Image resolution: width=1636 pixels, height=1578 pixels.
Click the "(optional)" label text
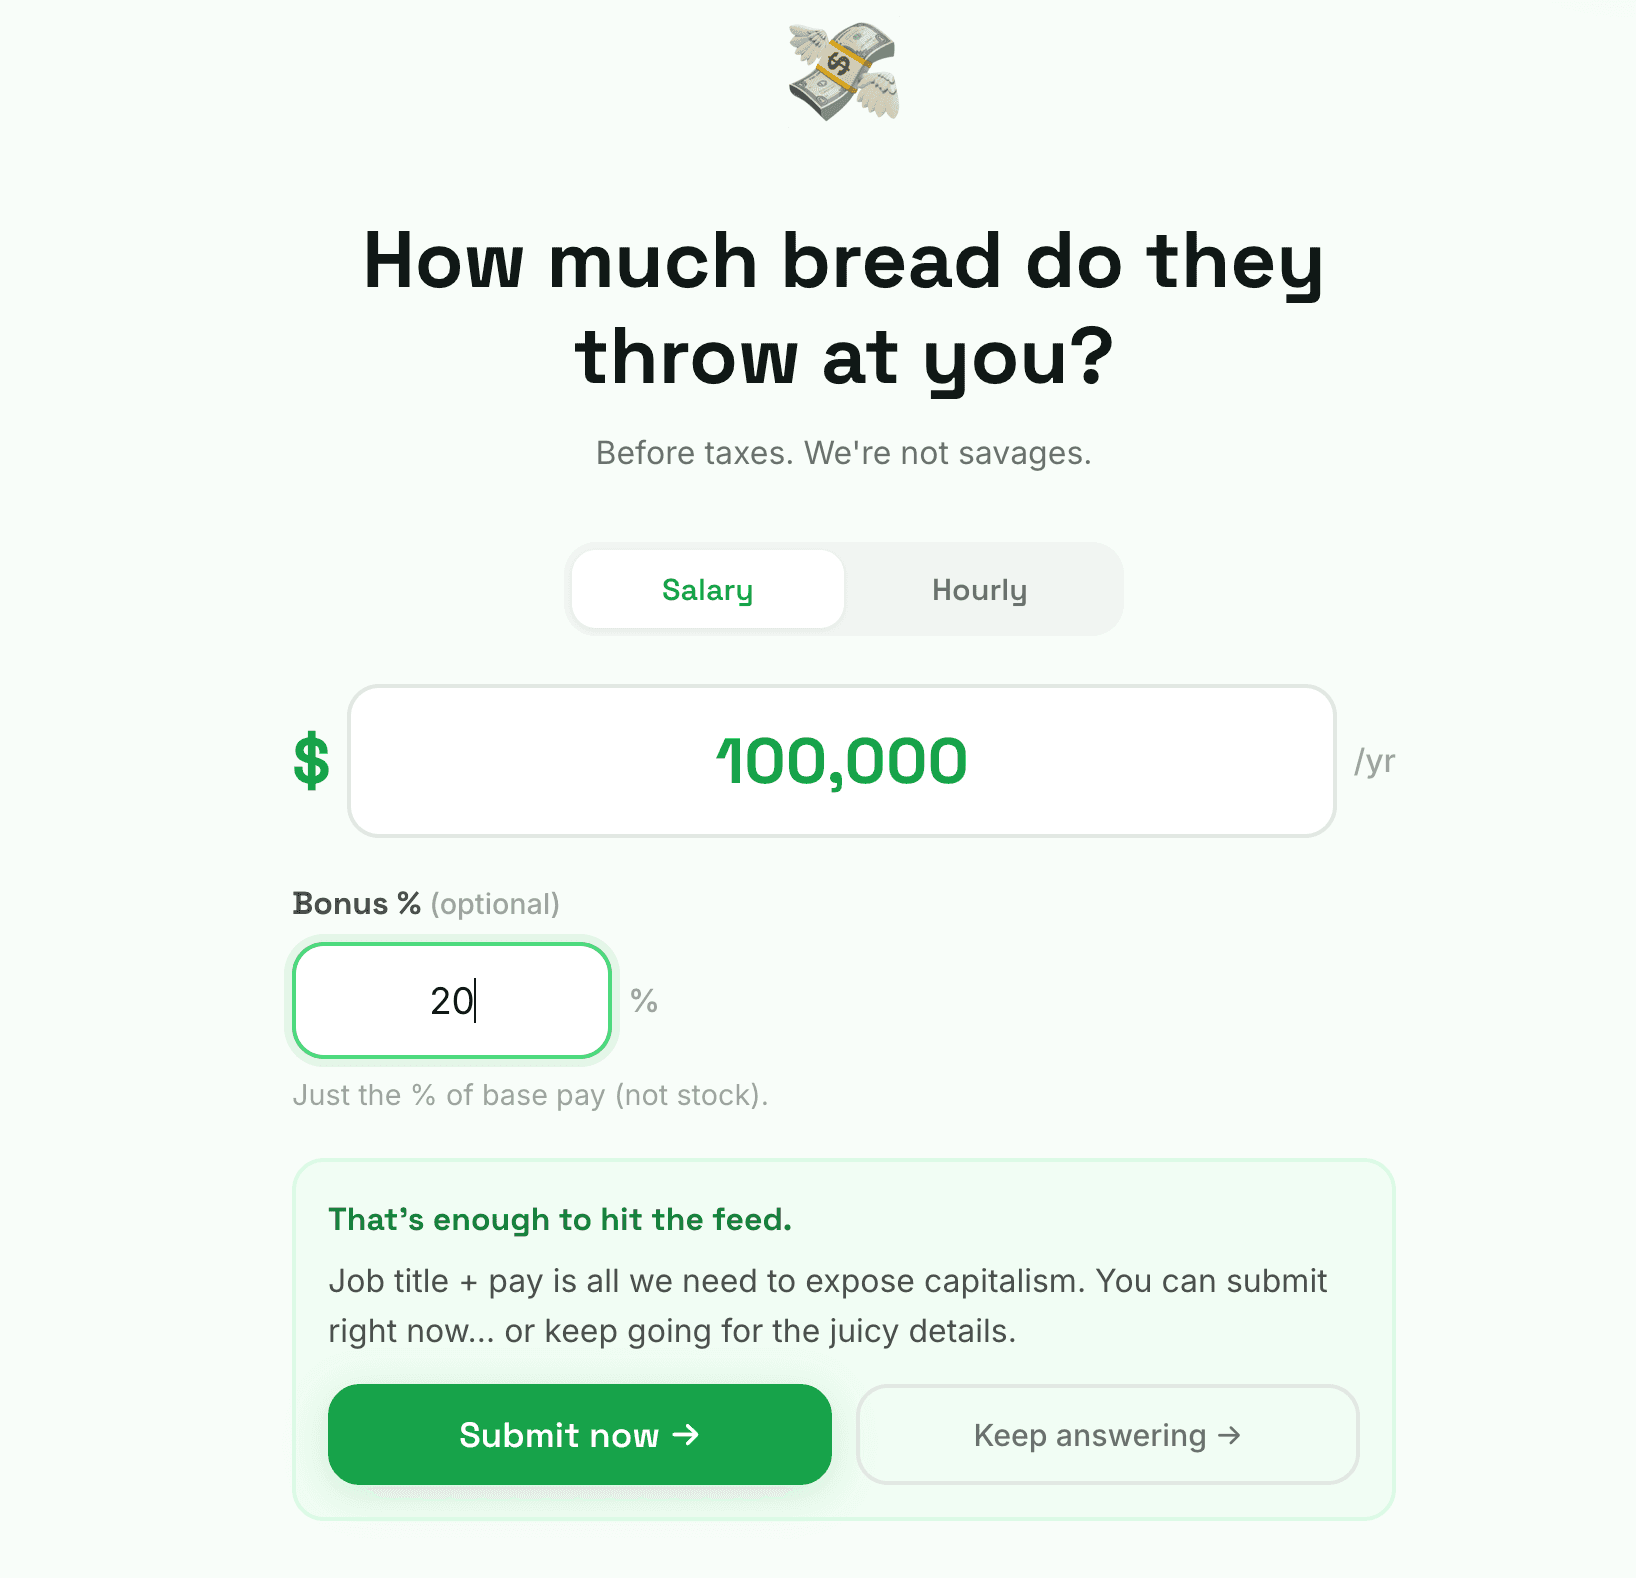pyautogui.click(x=495, y=904)
